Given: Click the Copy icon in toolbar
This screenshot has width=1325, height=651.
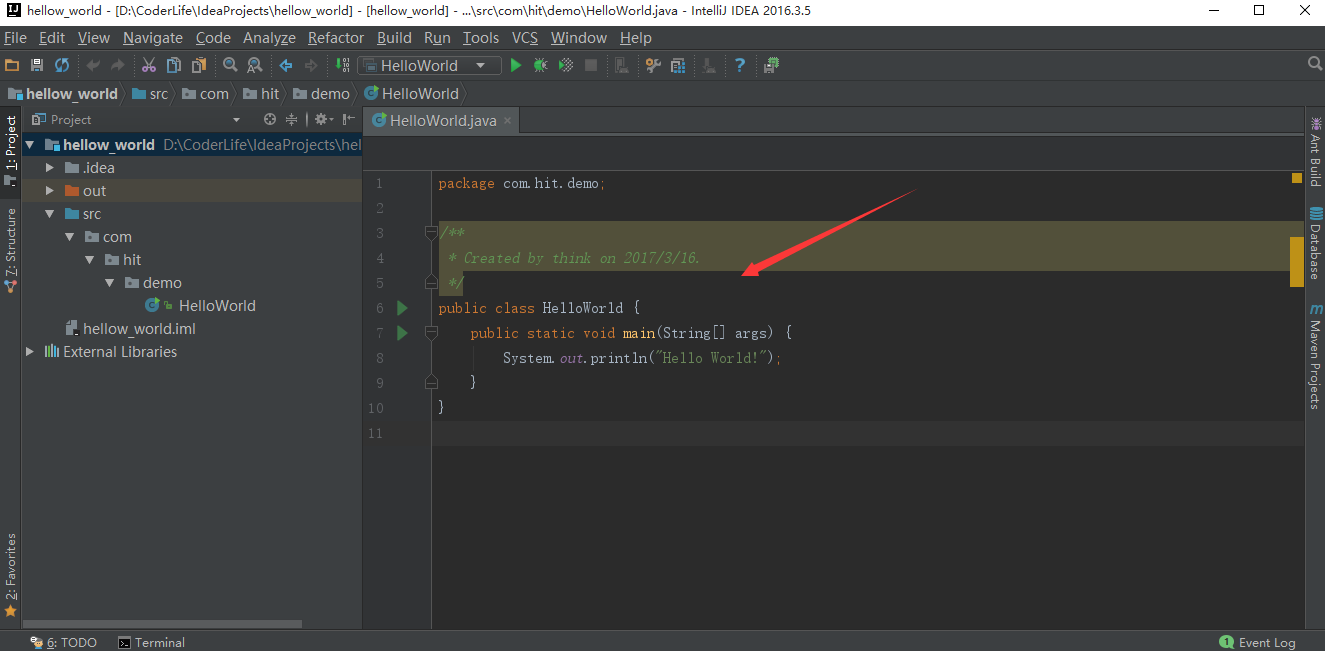Looking at the screenshot, I should pyautogui.click(x=174, y=65).
